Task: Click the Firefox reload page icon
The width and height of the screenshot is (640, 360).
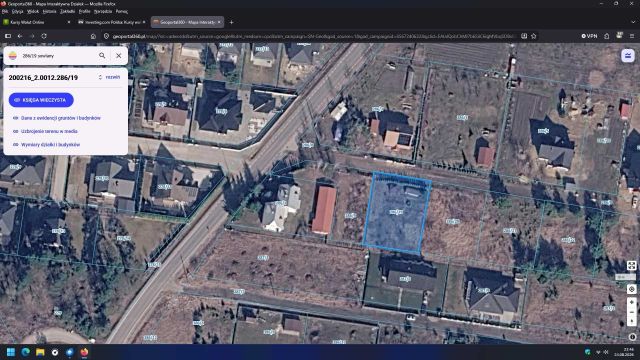Action: point(44,36)
